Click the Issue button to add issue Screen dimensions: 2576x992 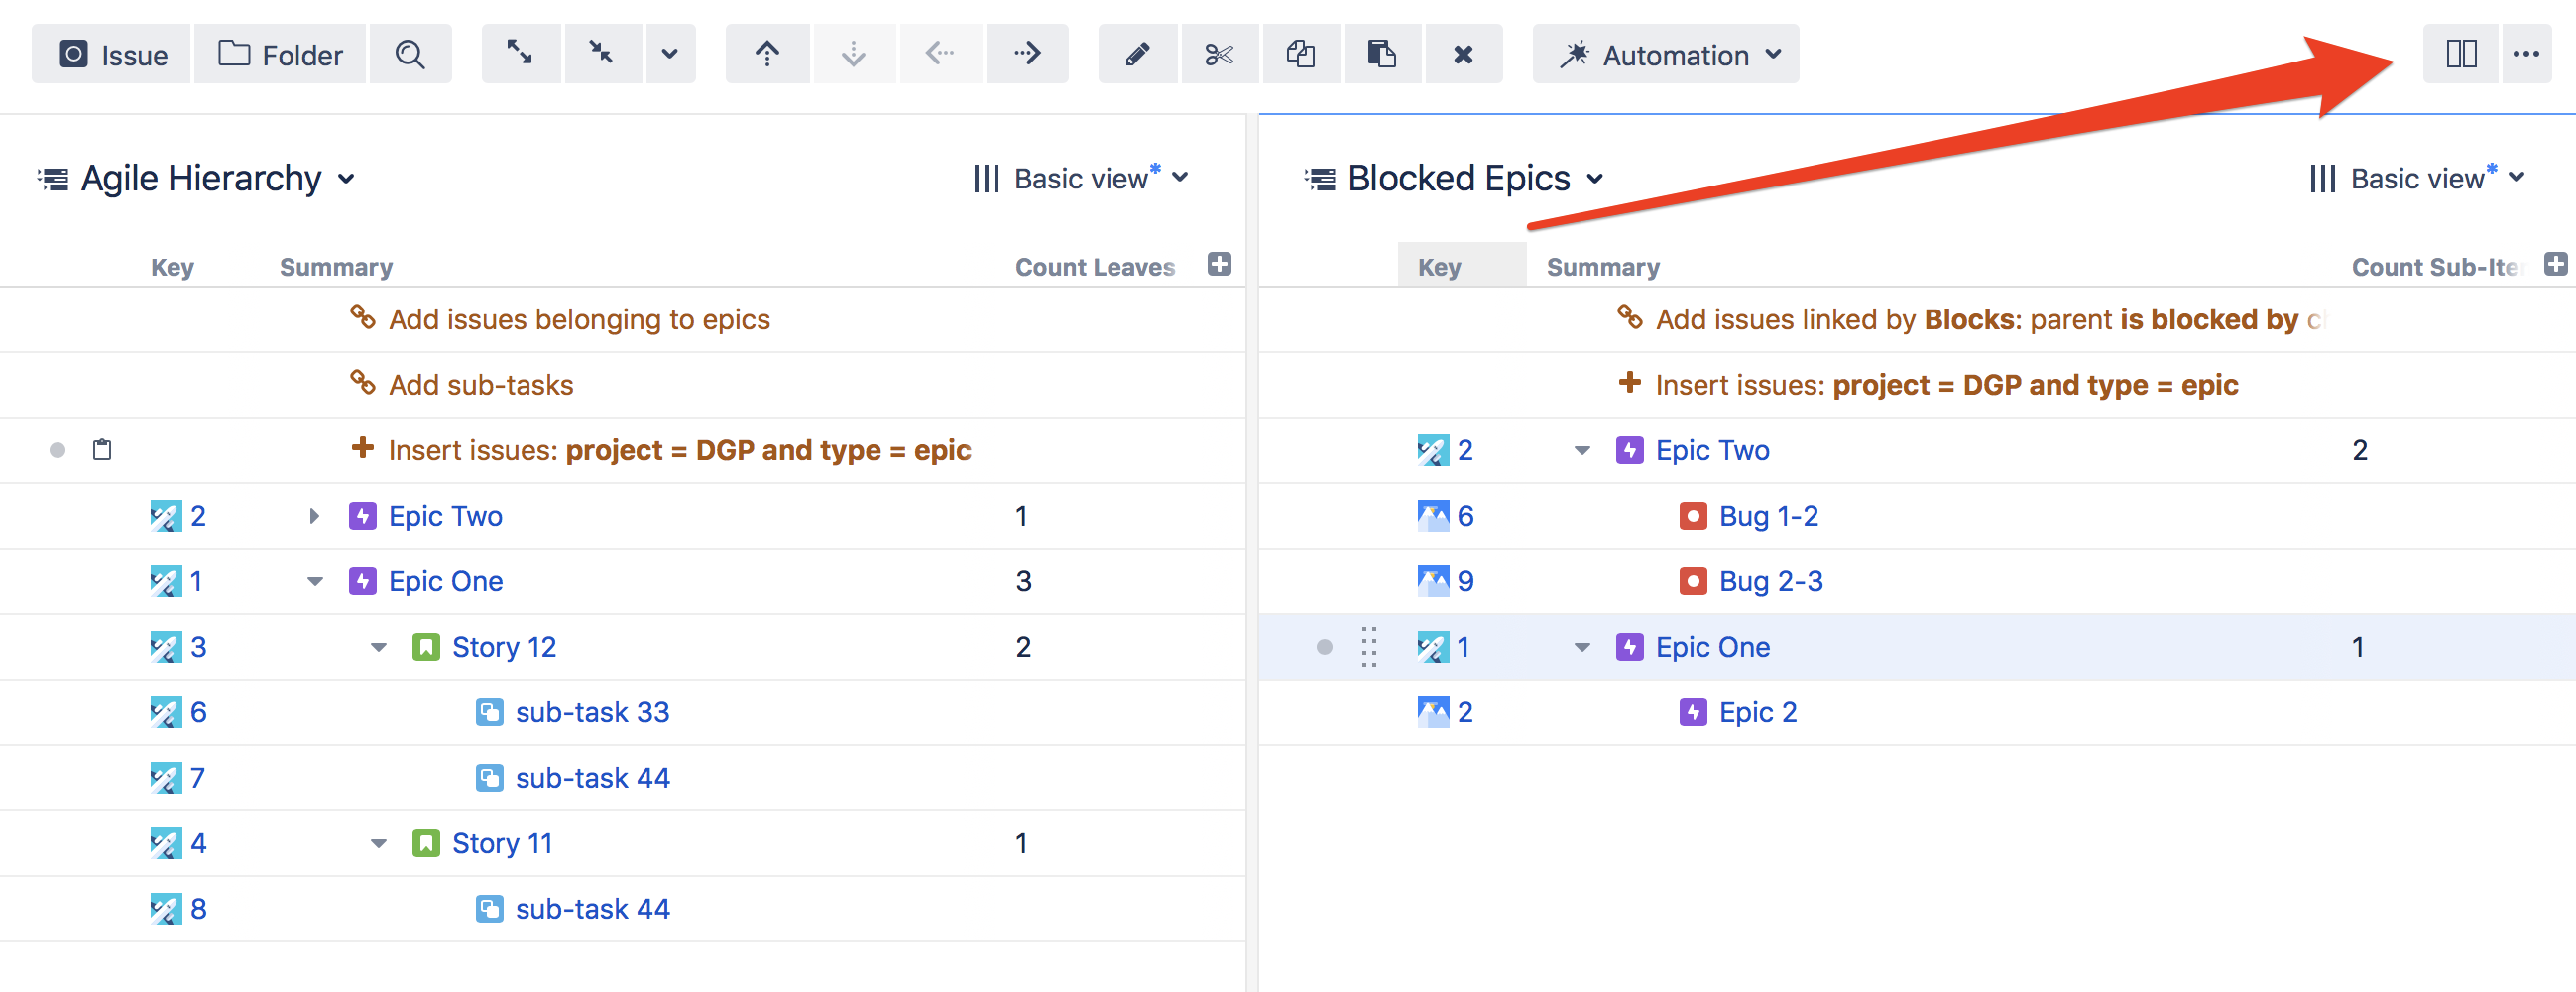(x=112, y=55)
